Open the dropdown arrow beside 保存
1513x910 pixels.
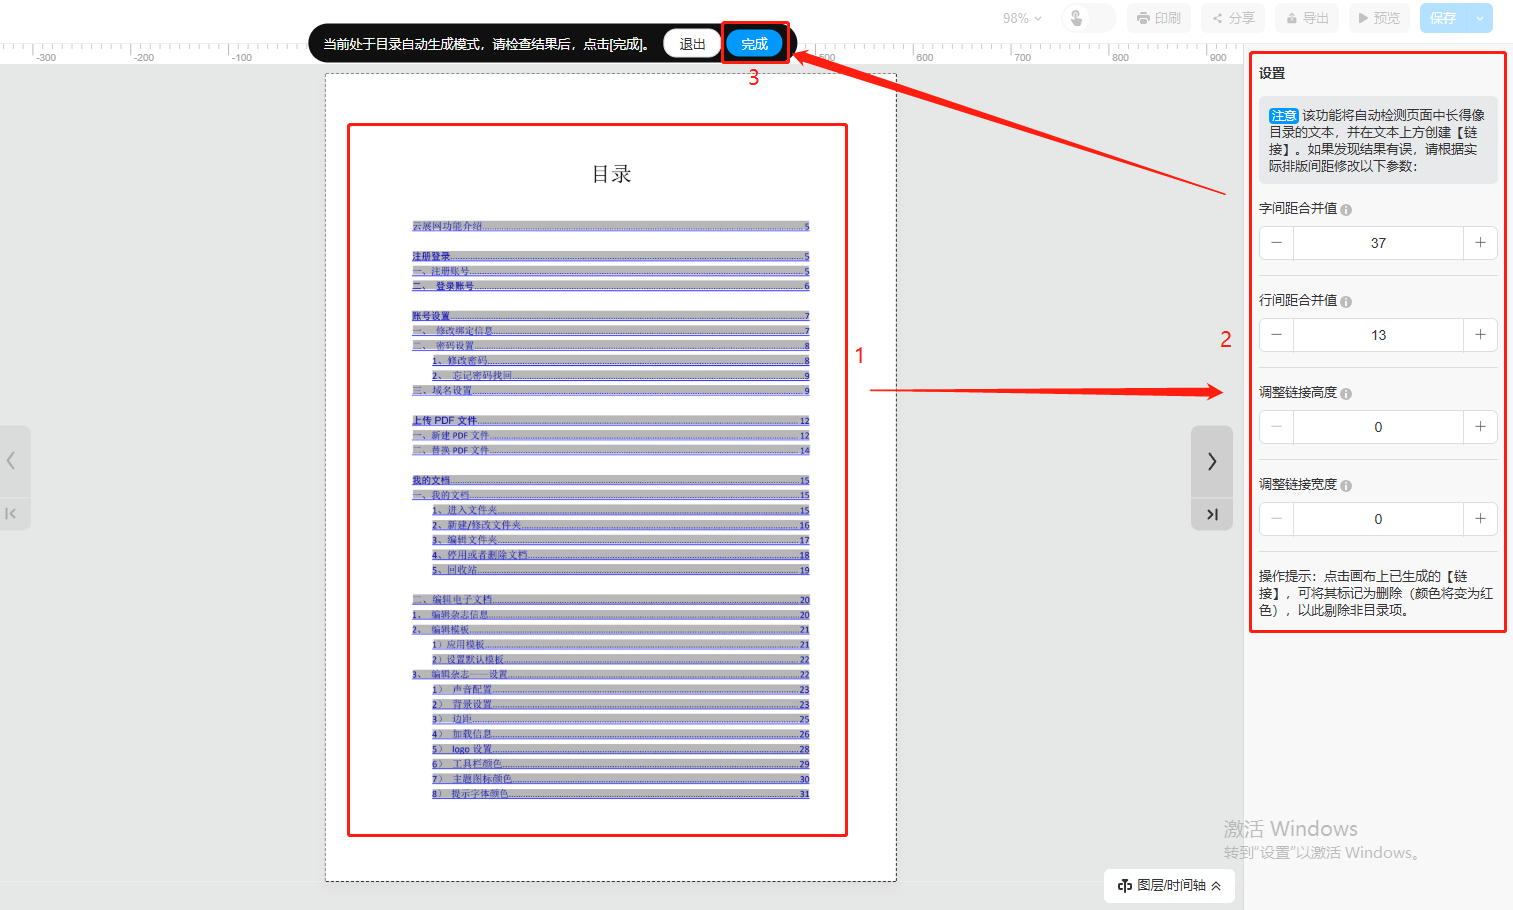1480,18
